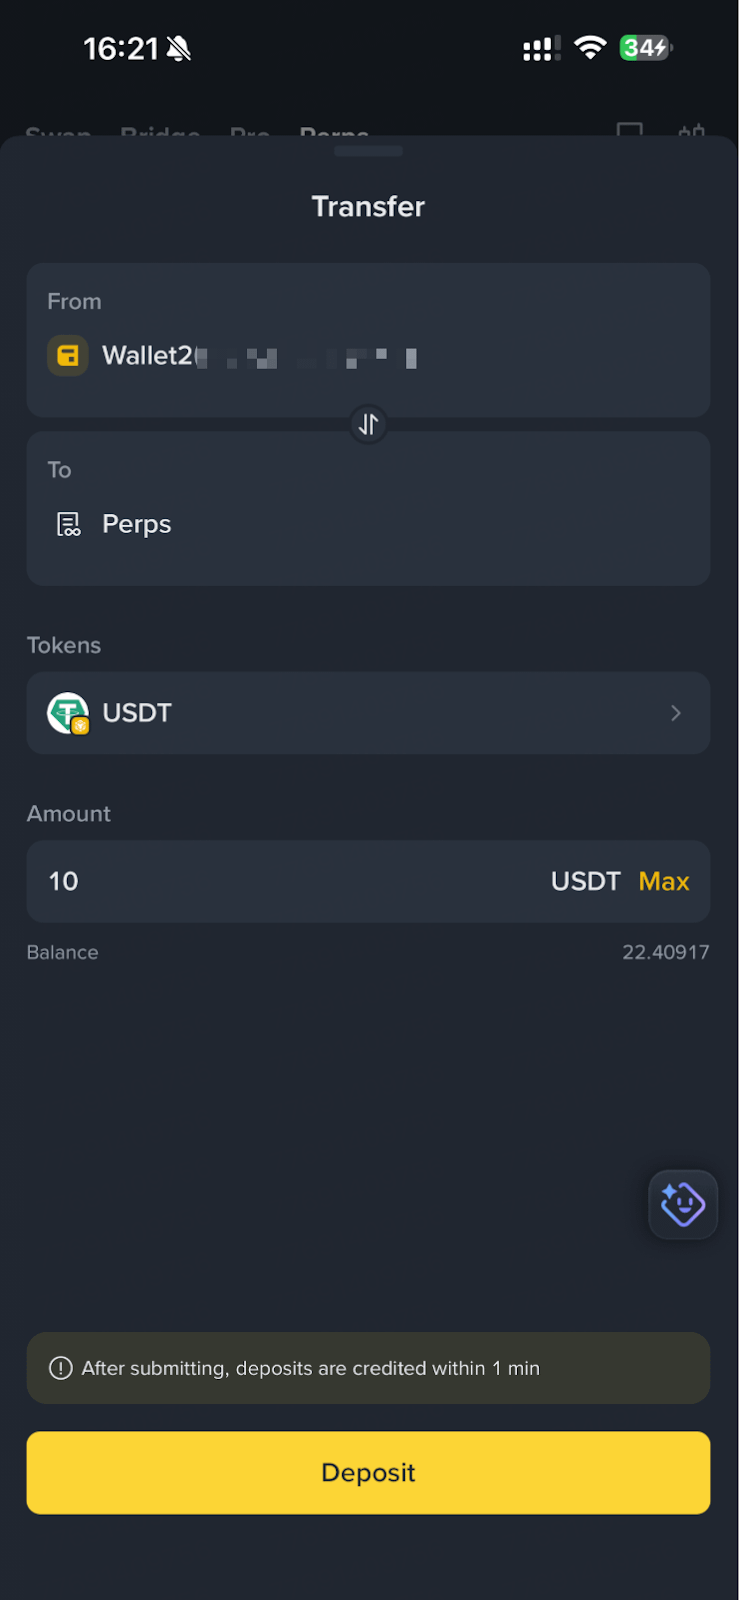Tap Max to fill full balance
The width and height of the screenshot is (739, 1600).
[664, 881]
